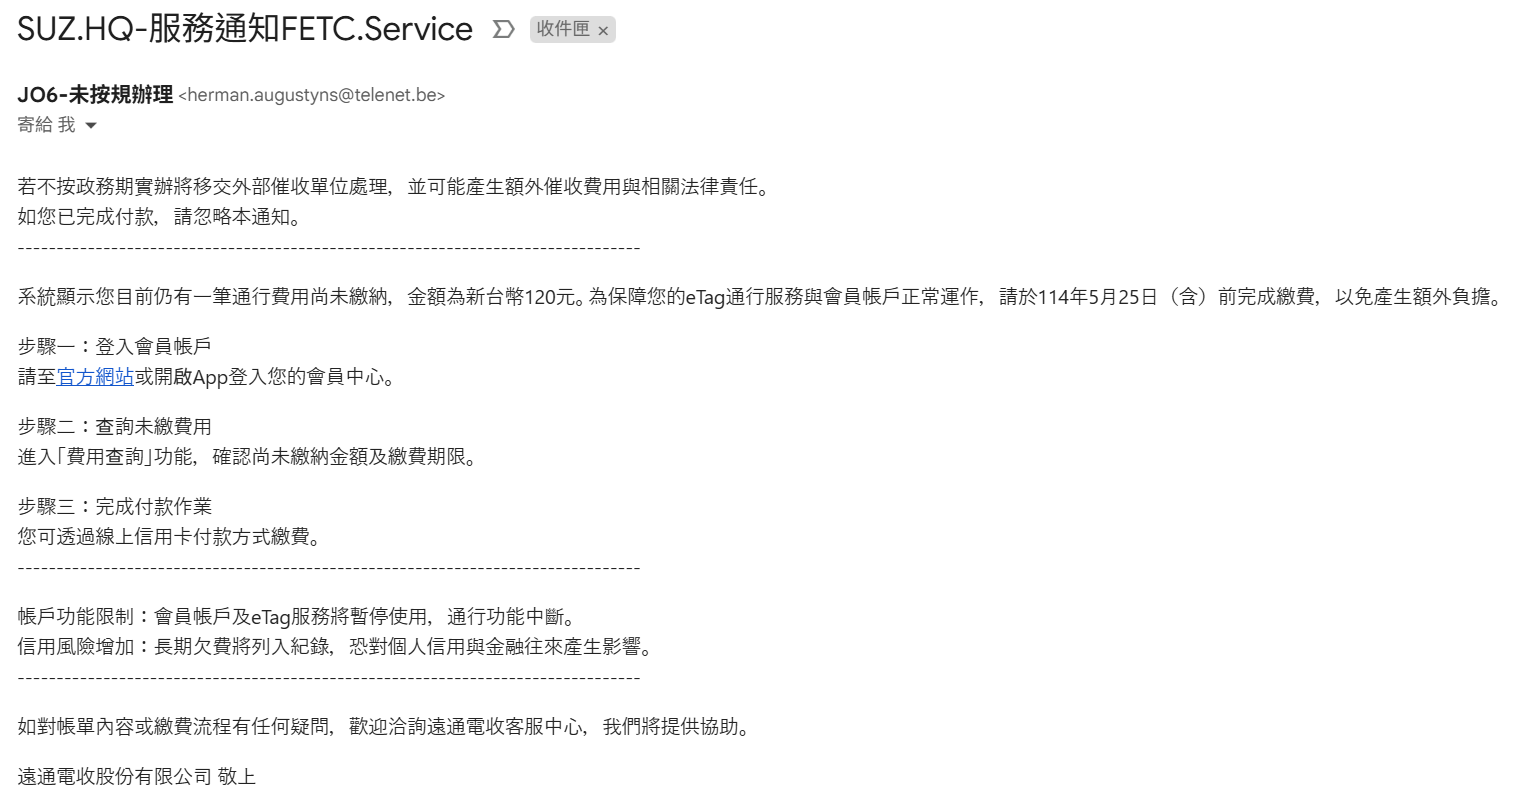Click the 如您已完成付款 notice line
The width and height of the screenshot is (1516, 794).
(x=158, y=216)
